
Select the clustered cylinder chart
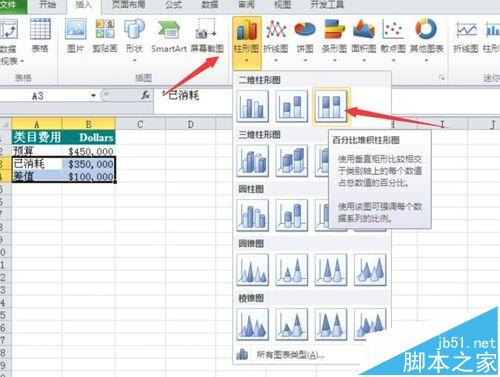tap(253, 215)
